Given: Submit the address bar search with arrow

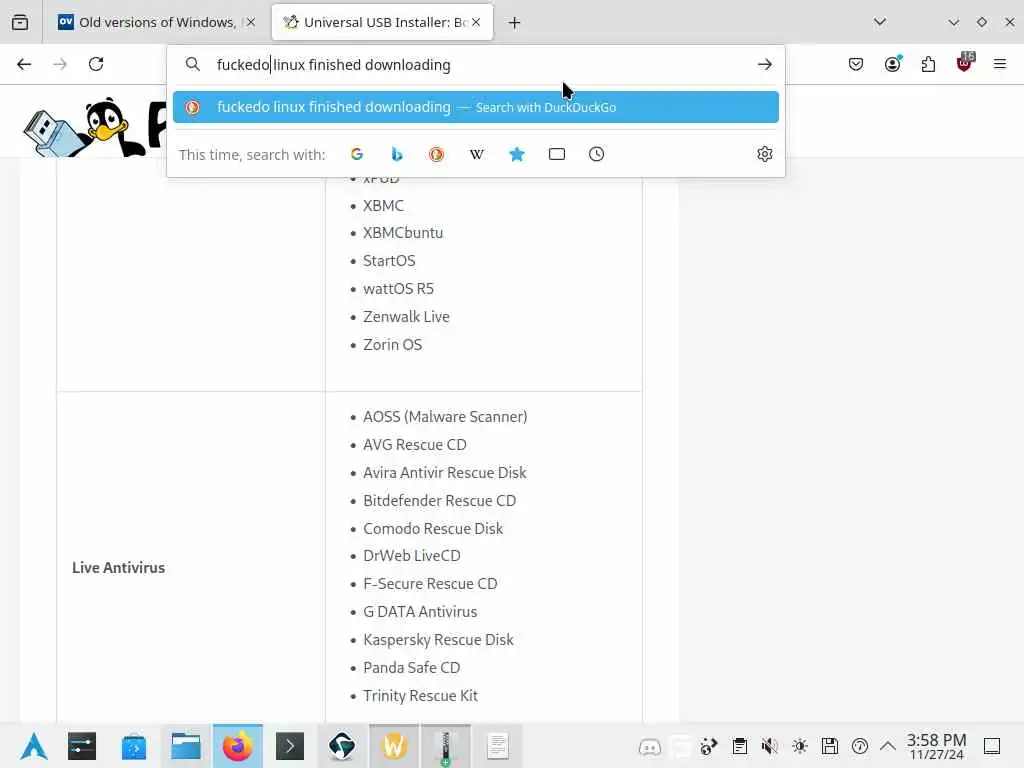Looking at the screenshot, I should point(765,65).
